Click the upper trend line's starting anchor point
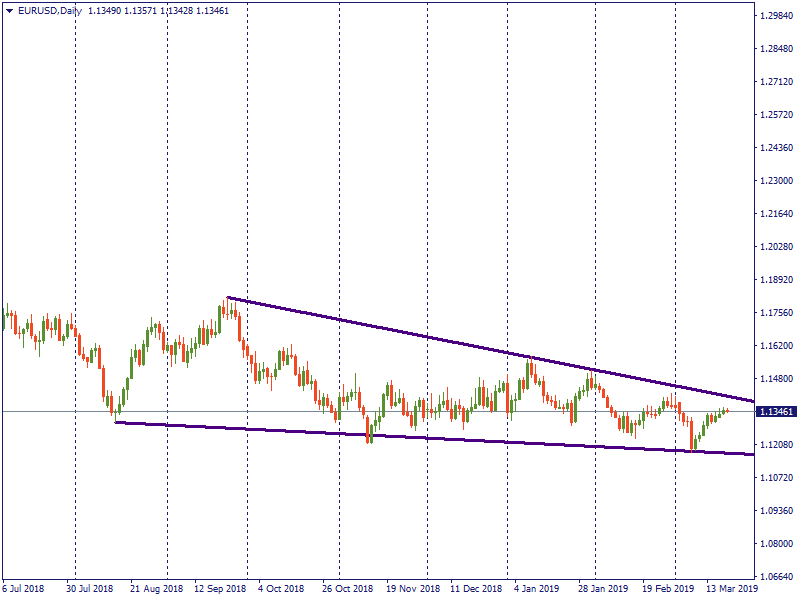This screenshot has width=800, height=600. pyautogui.click(x=228, y=297)
